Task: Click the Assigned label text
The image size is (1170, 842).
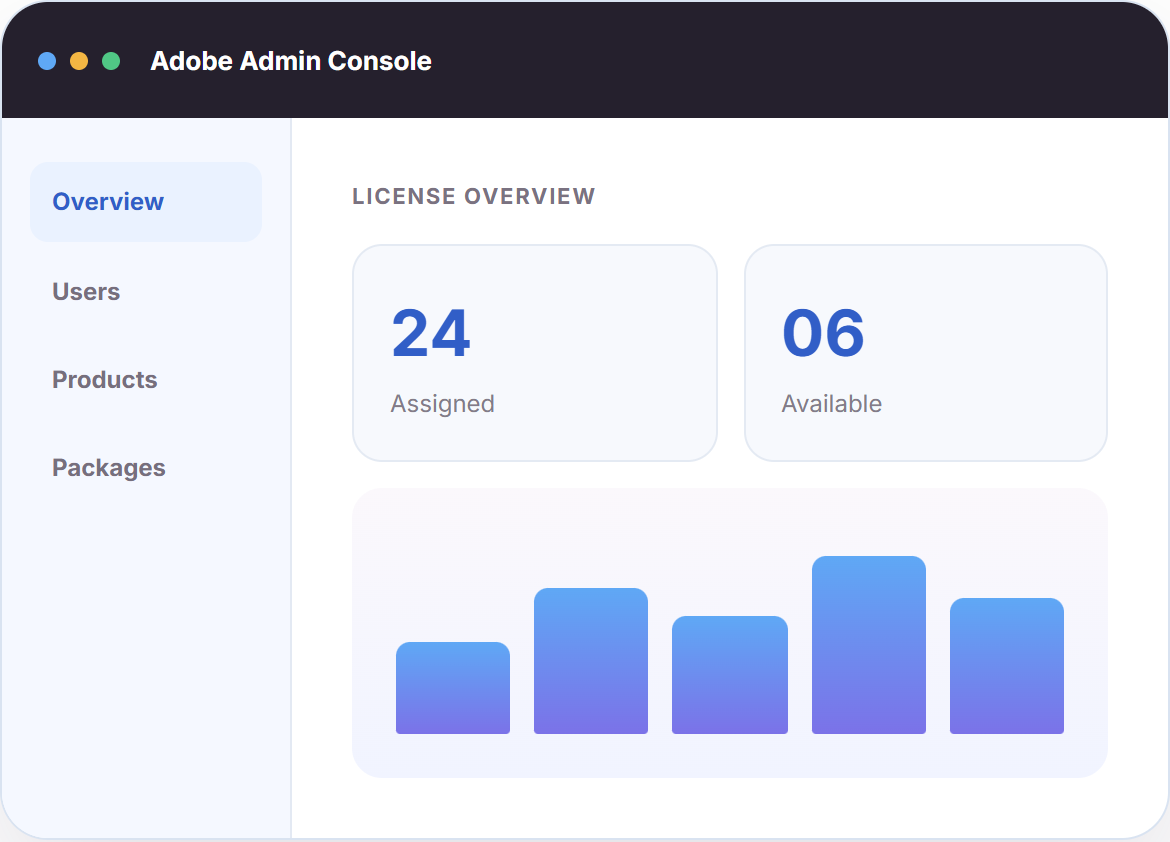Action: tap(442, 404)
